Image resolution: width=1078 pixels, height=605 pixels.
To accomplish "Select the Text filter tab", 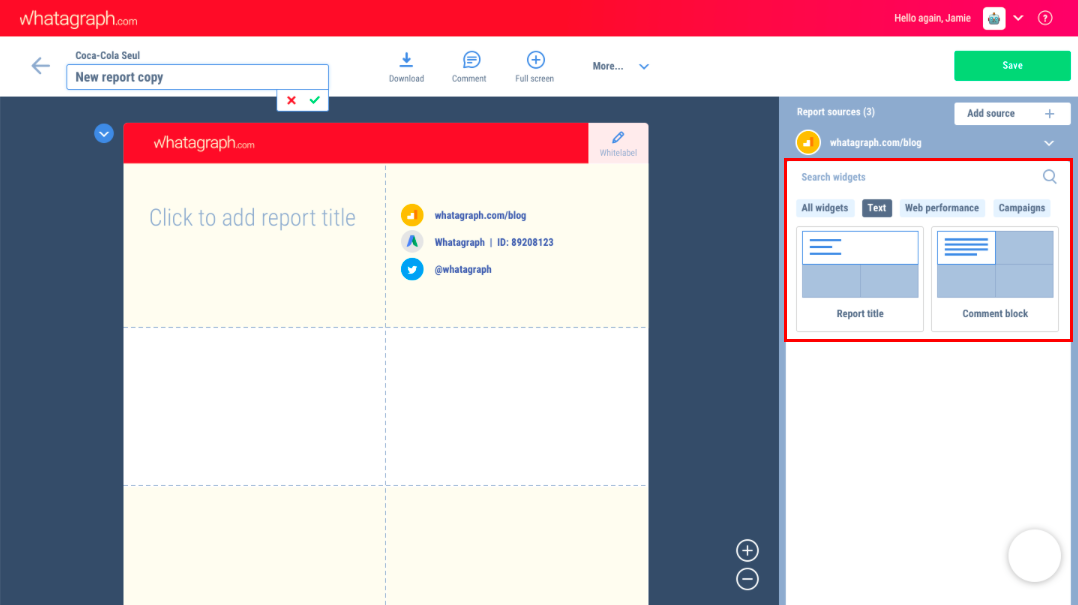I will [x=877, y=208].
